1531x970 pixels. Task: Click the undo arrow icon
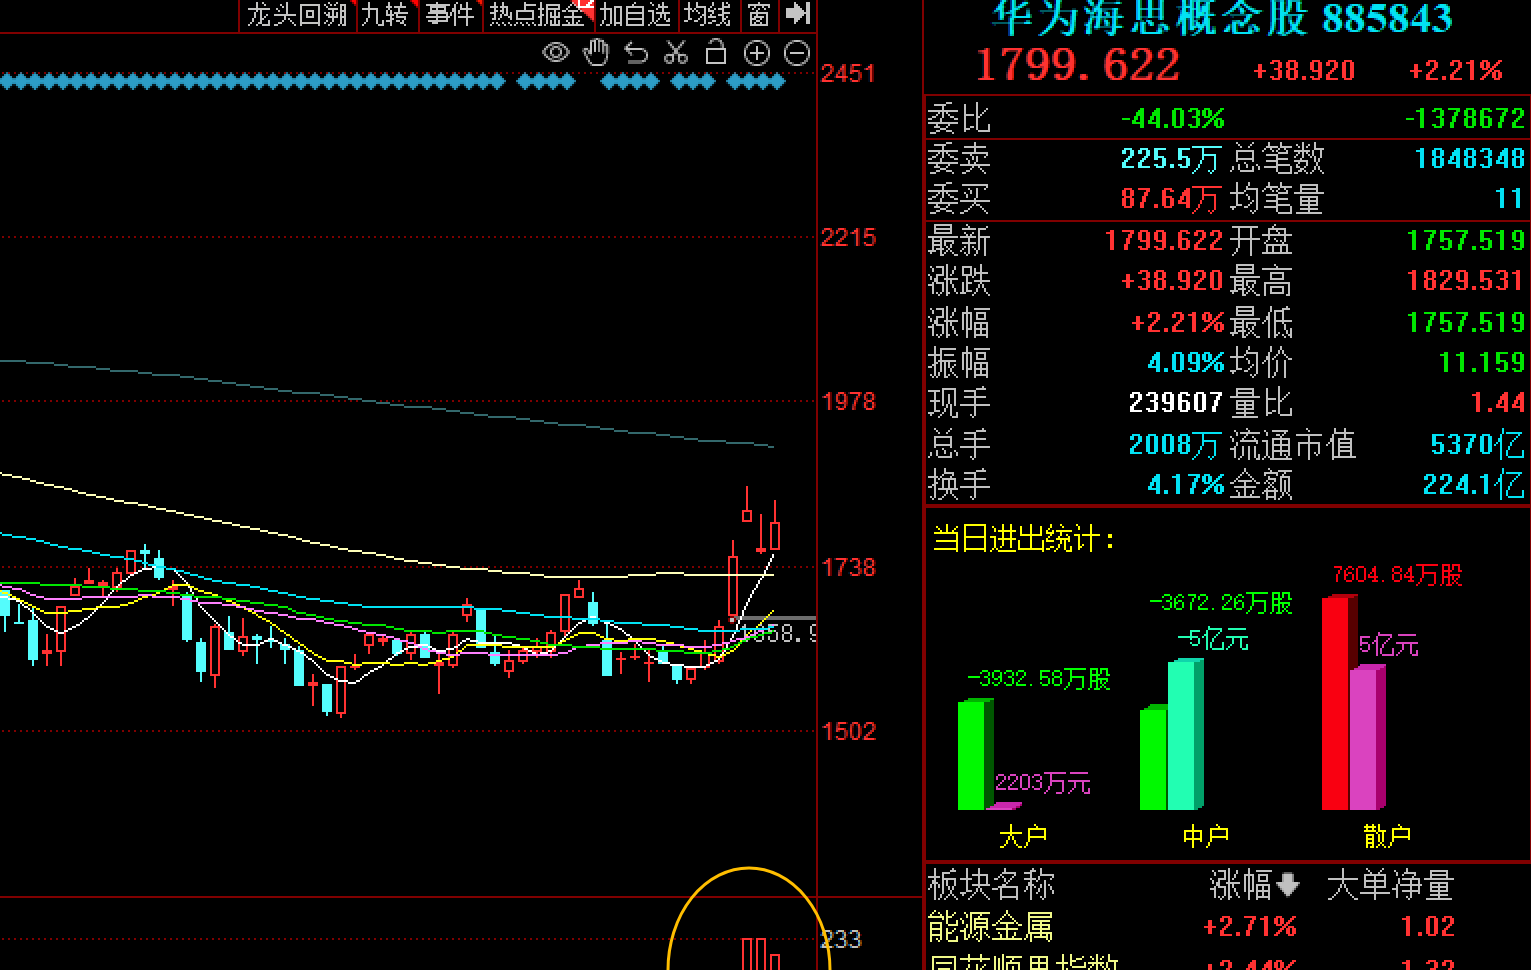pyautogui.click(x=636, y=53)
